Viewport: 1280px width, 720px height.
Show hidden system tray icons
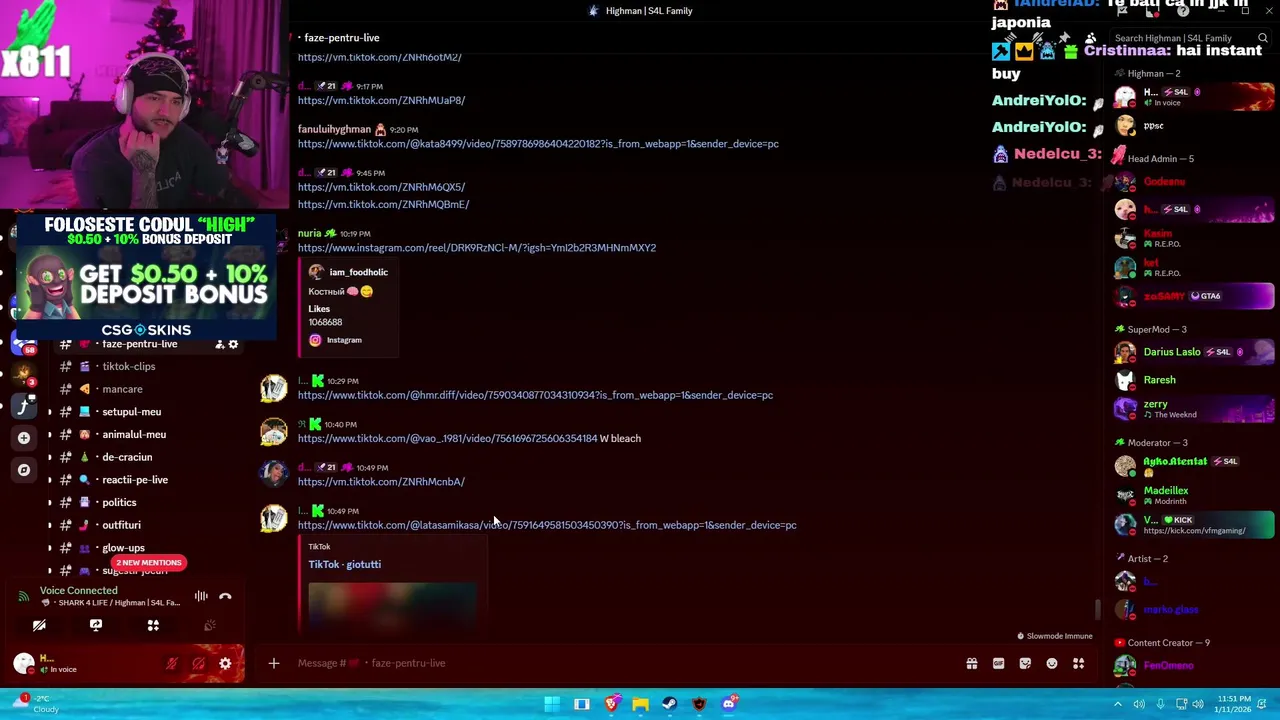[1118, 704]
